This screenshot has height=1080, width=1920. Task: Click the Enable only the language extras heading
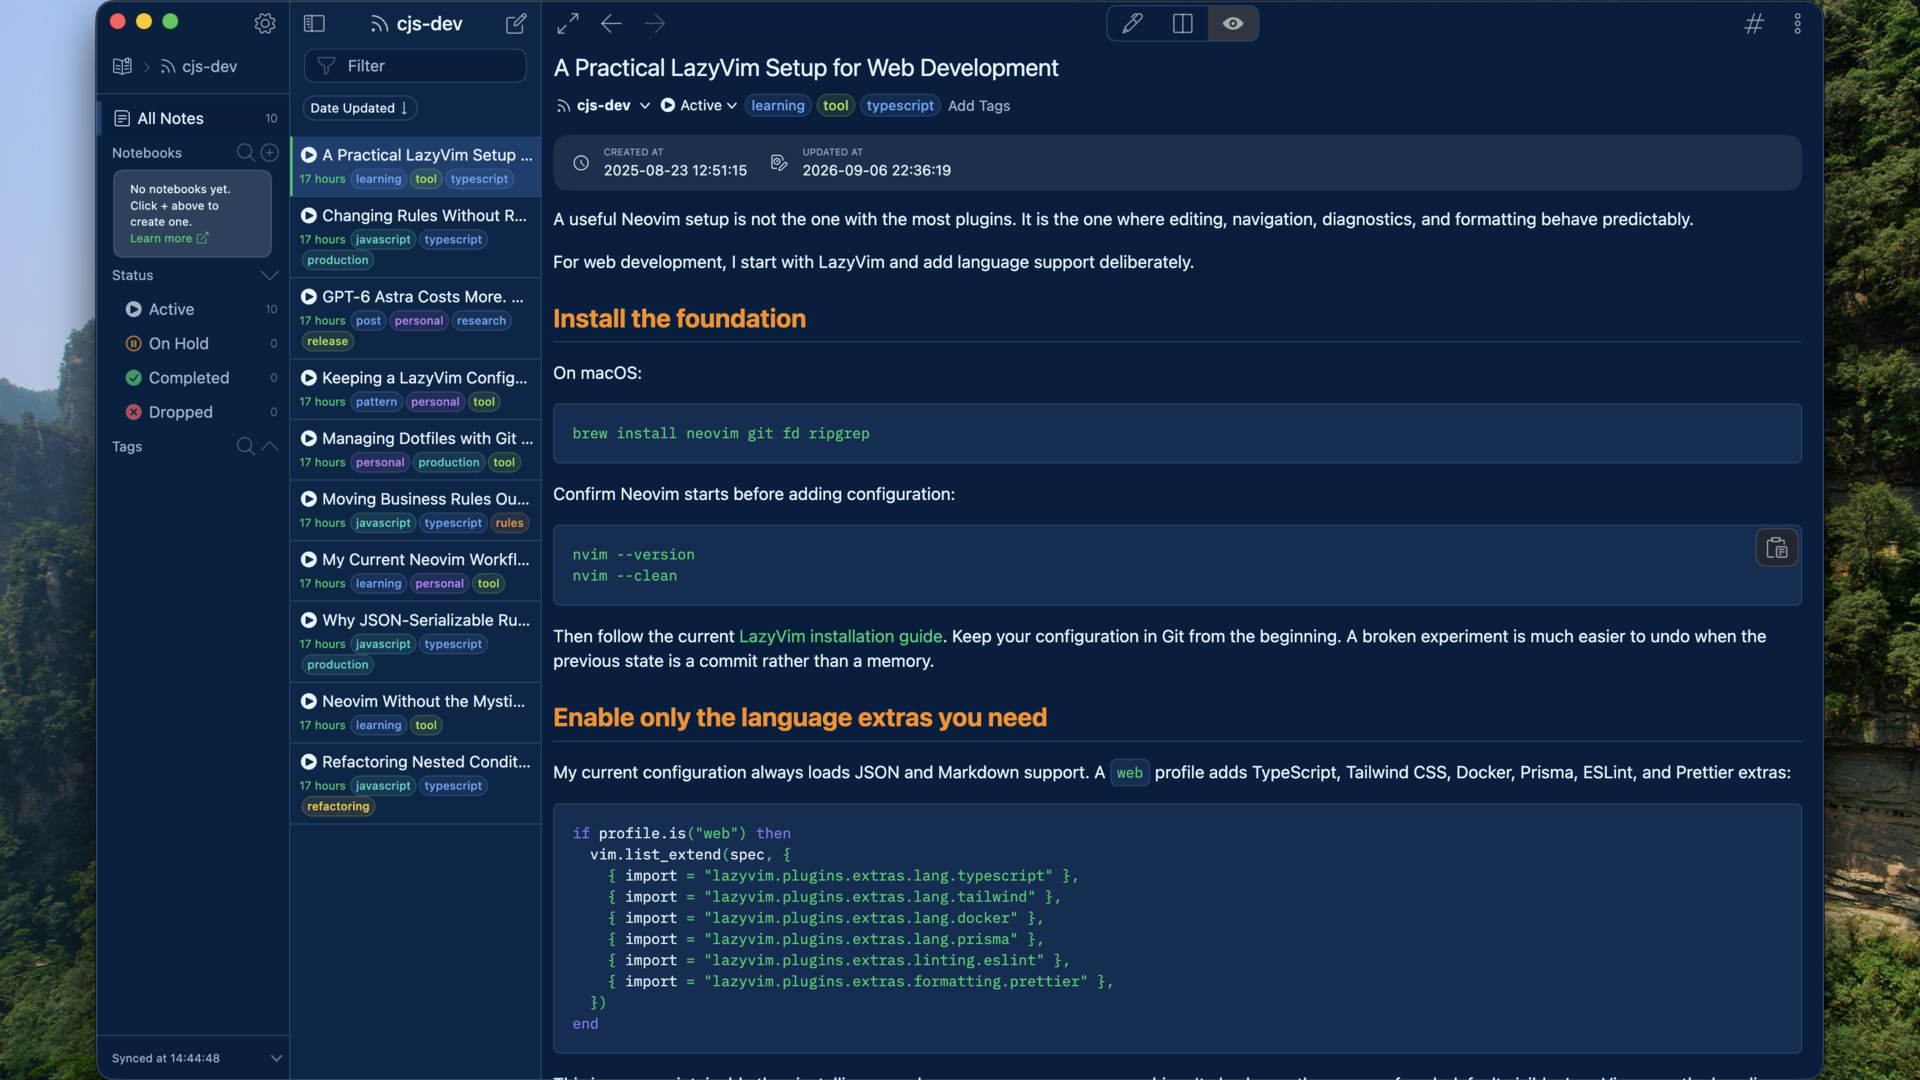click(x=800, y=717)
